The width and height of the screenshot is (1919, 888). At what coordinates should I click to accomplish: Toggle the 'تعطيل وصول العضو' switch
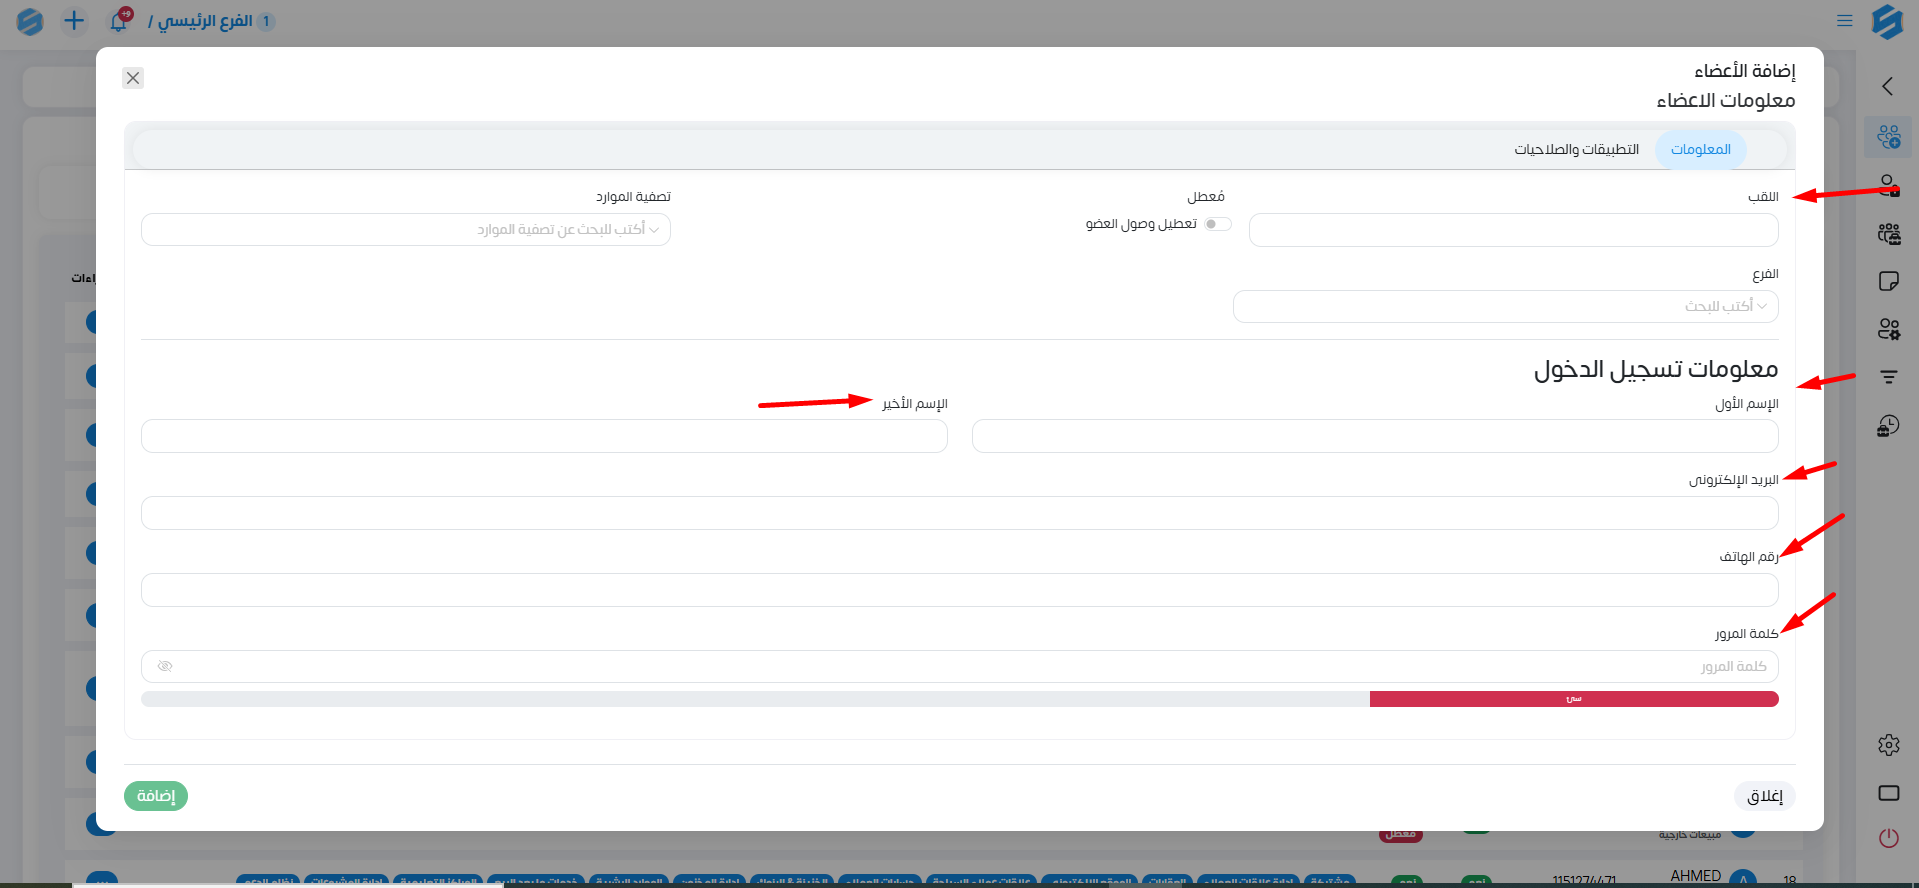[1217, 224]
